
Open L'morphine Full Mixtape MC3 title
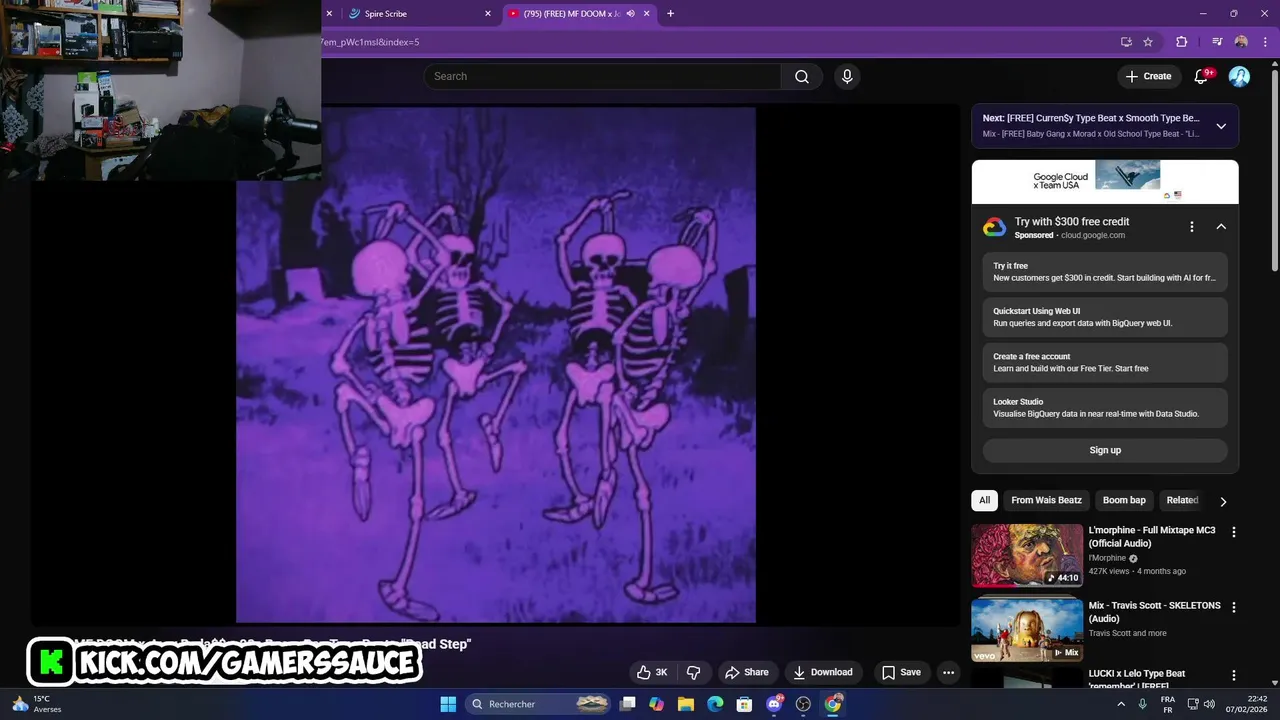click(x=1152, y=537)
